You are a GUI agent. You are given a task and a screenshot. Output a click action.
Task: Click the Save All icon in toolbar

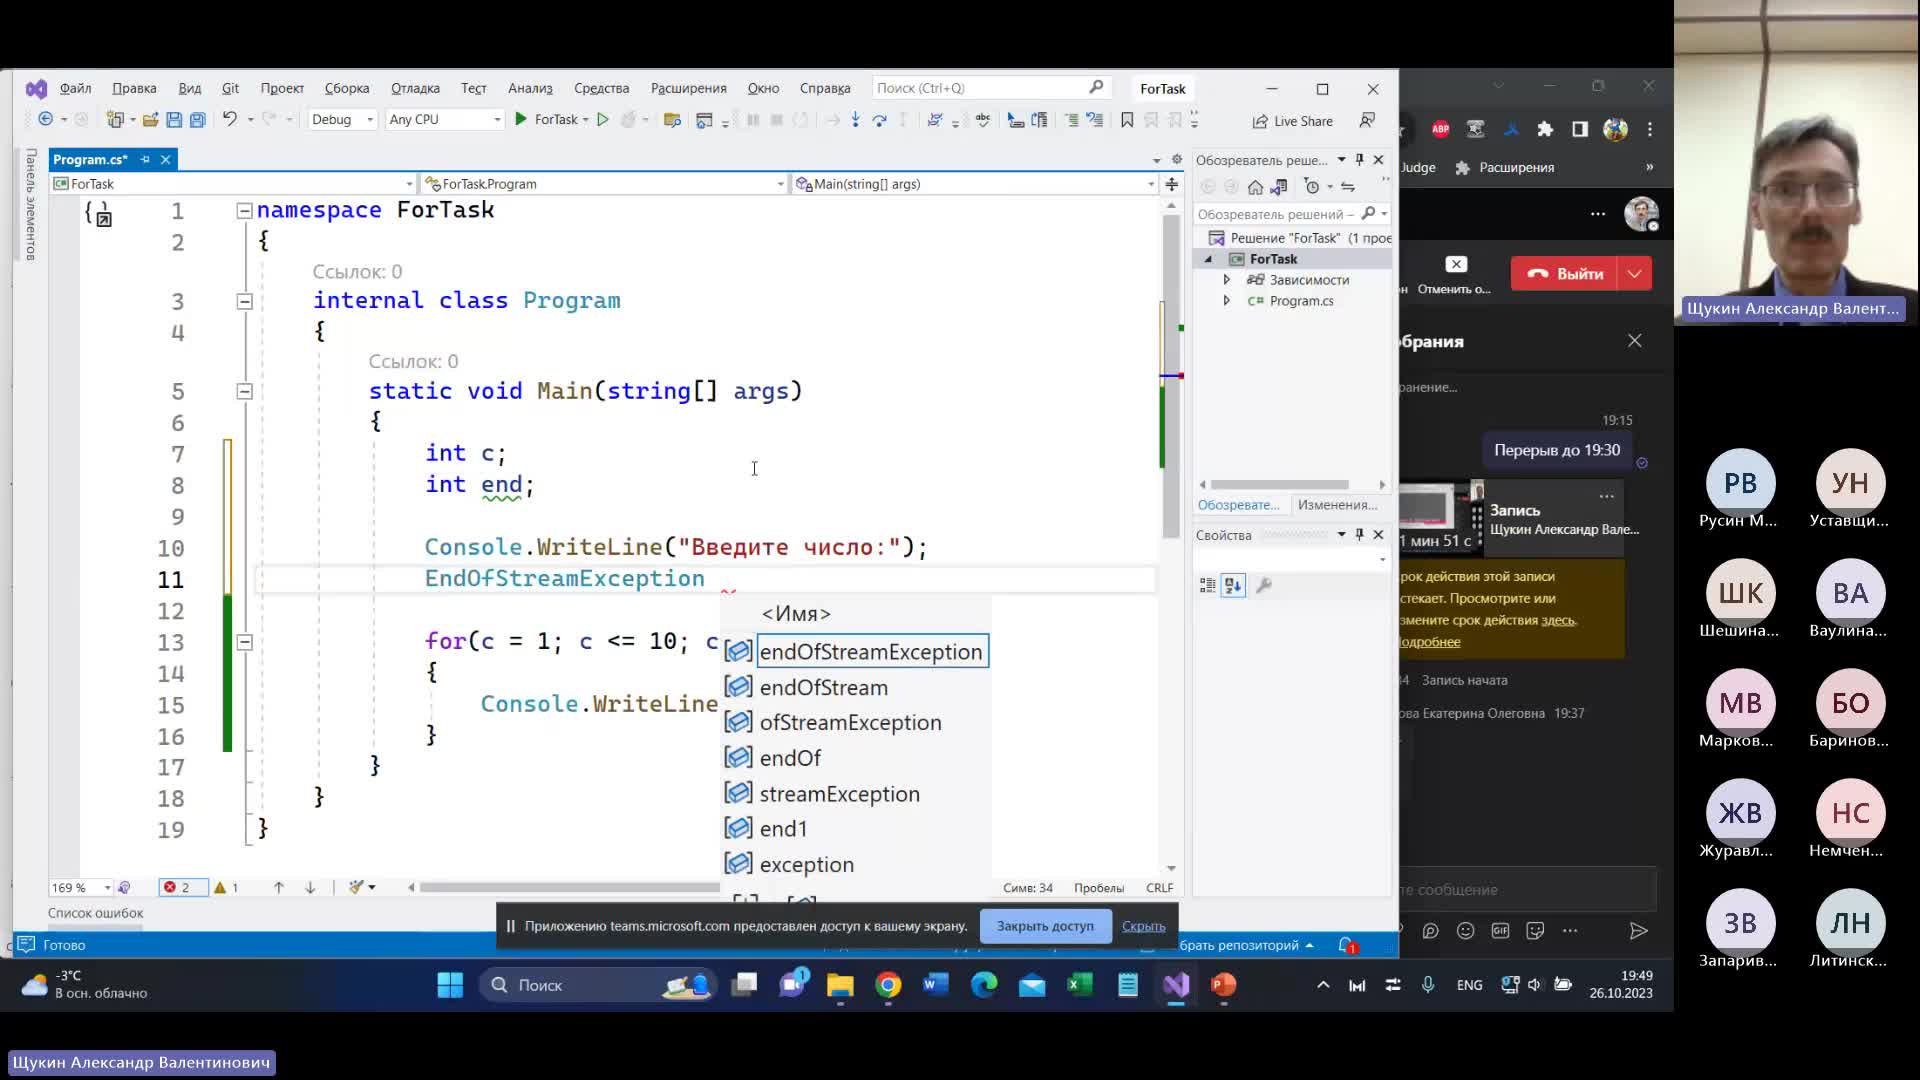(198, 120)
